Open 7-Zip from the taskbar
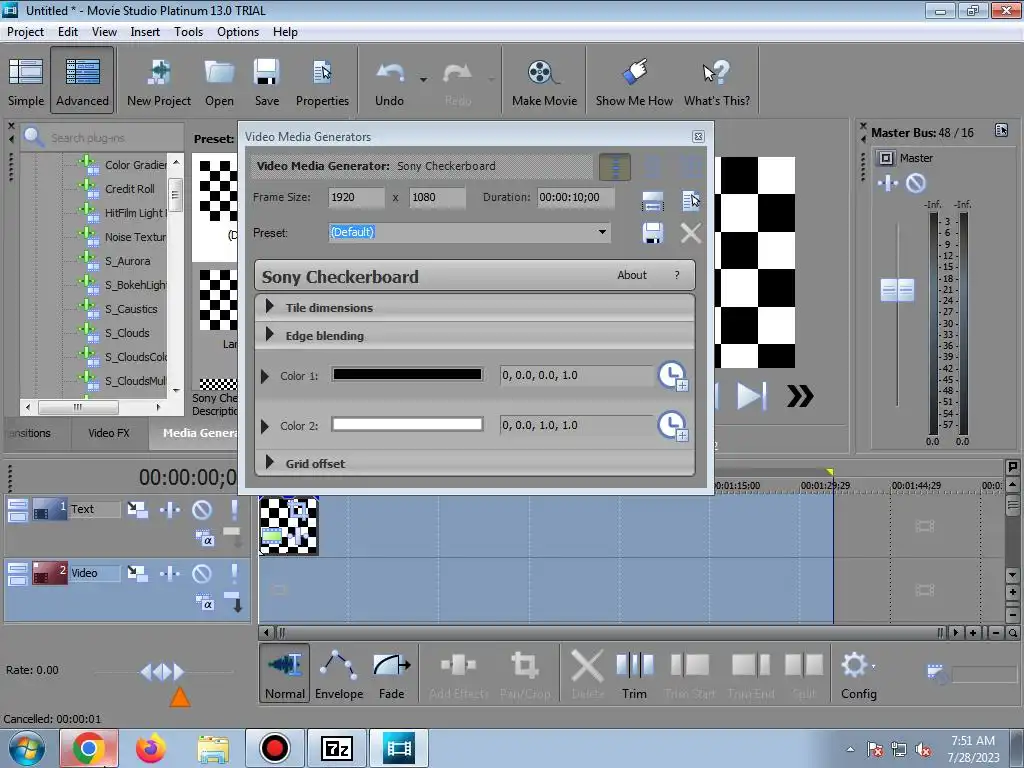The height and width of the screenshot is (768, 1024). [x=336, y=748]
